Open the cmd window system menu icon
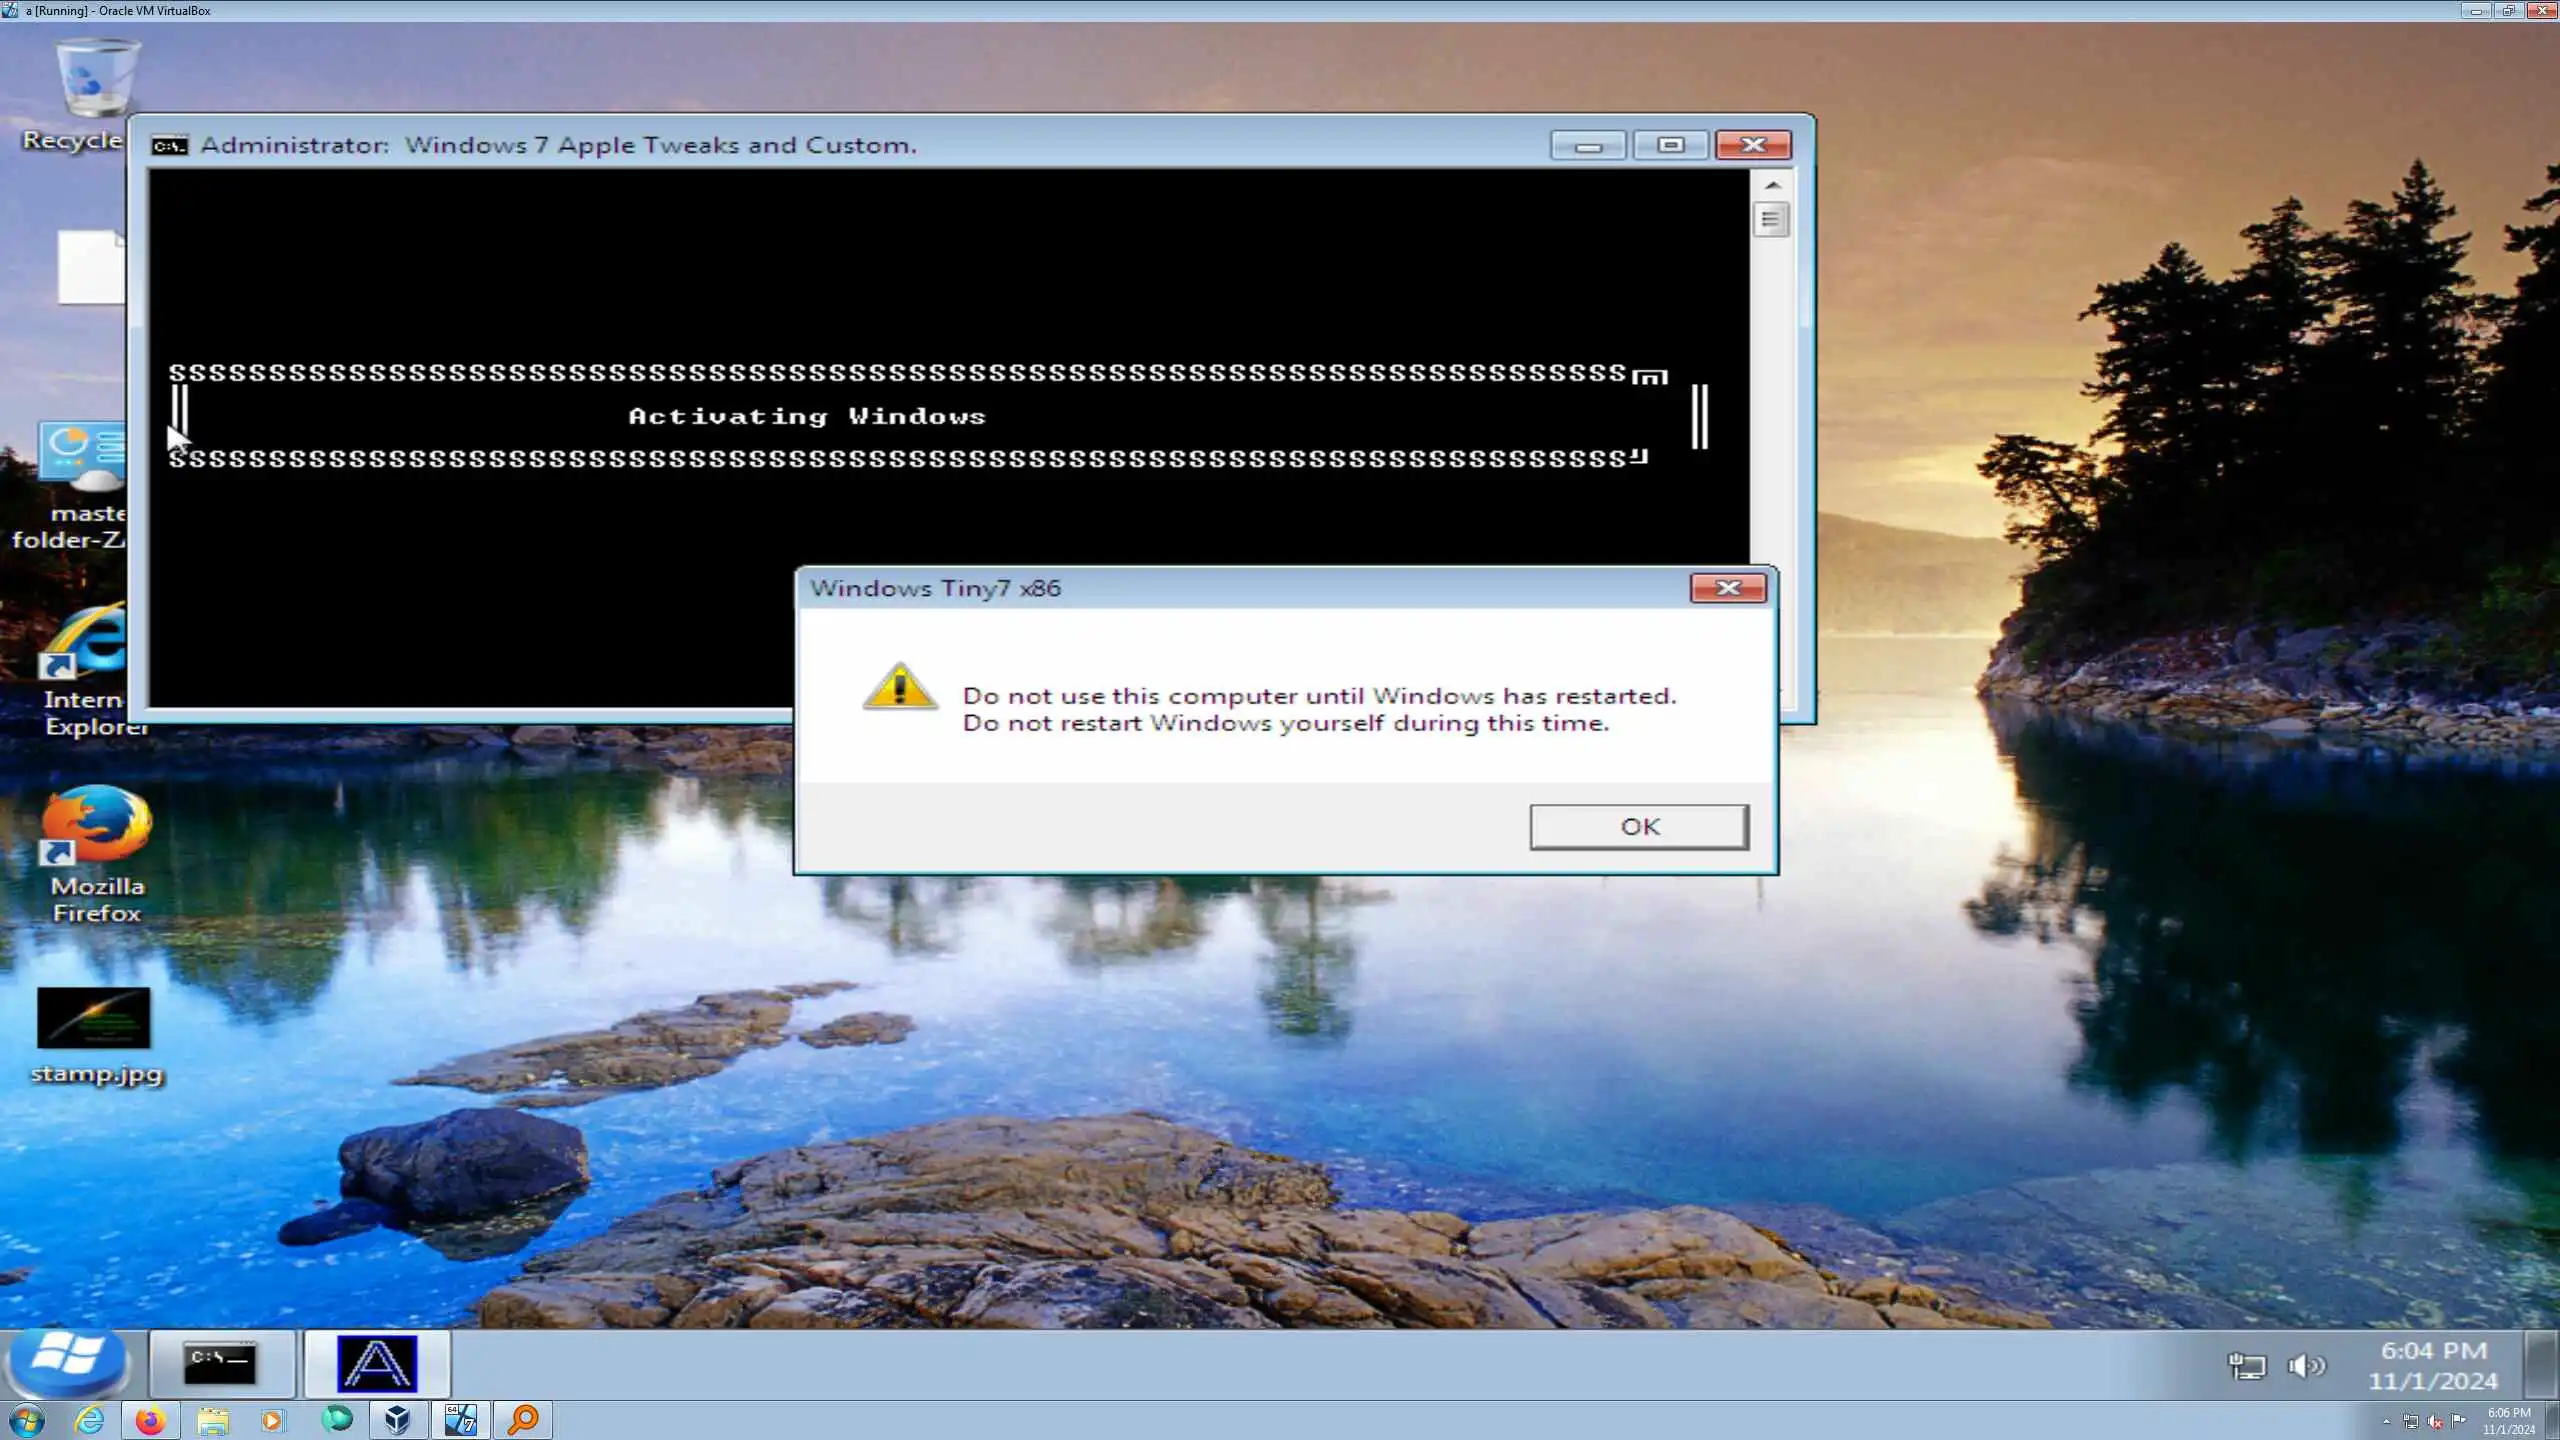Image resolution: width=2560 pixels, height=1440 pixels. pyautogui.click(x=169, y=146)
